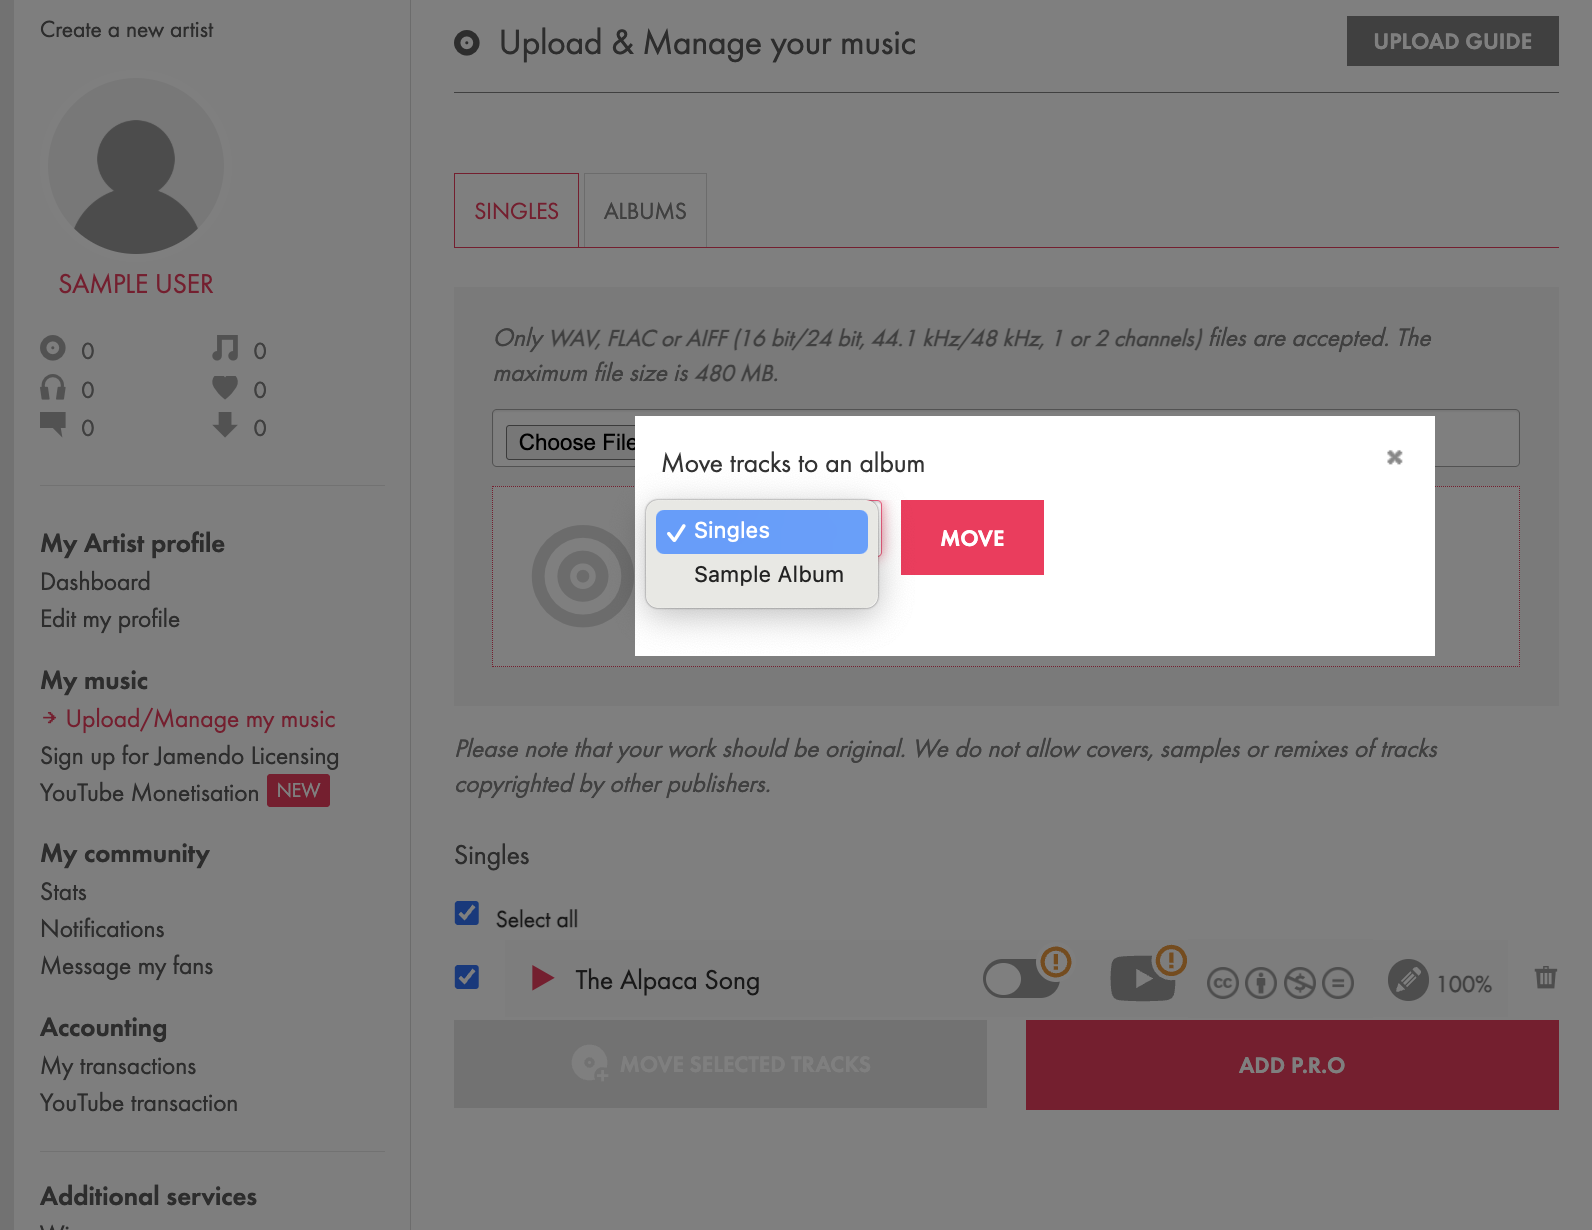The height and width of the screenshot is (1230, 1592).
Task: Switch to the ALBUMS tab
Action: point(645,210)
